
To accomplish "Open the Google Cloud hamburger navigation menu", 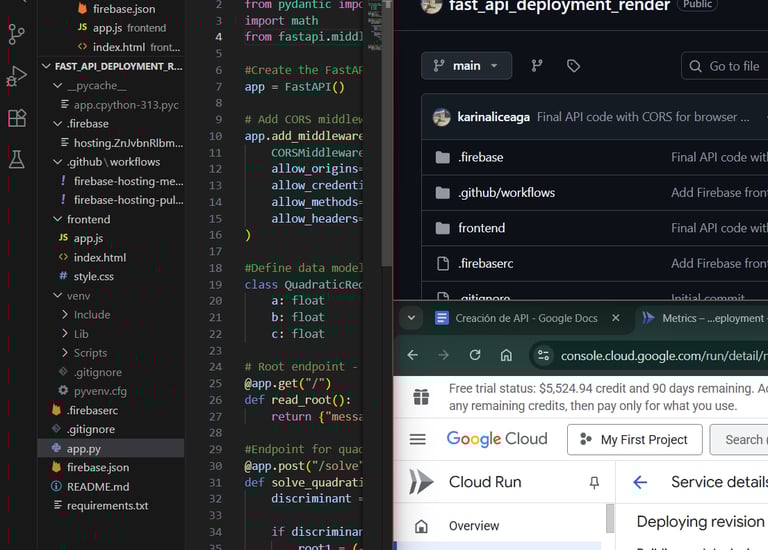I will (x=418, y=439).
